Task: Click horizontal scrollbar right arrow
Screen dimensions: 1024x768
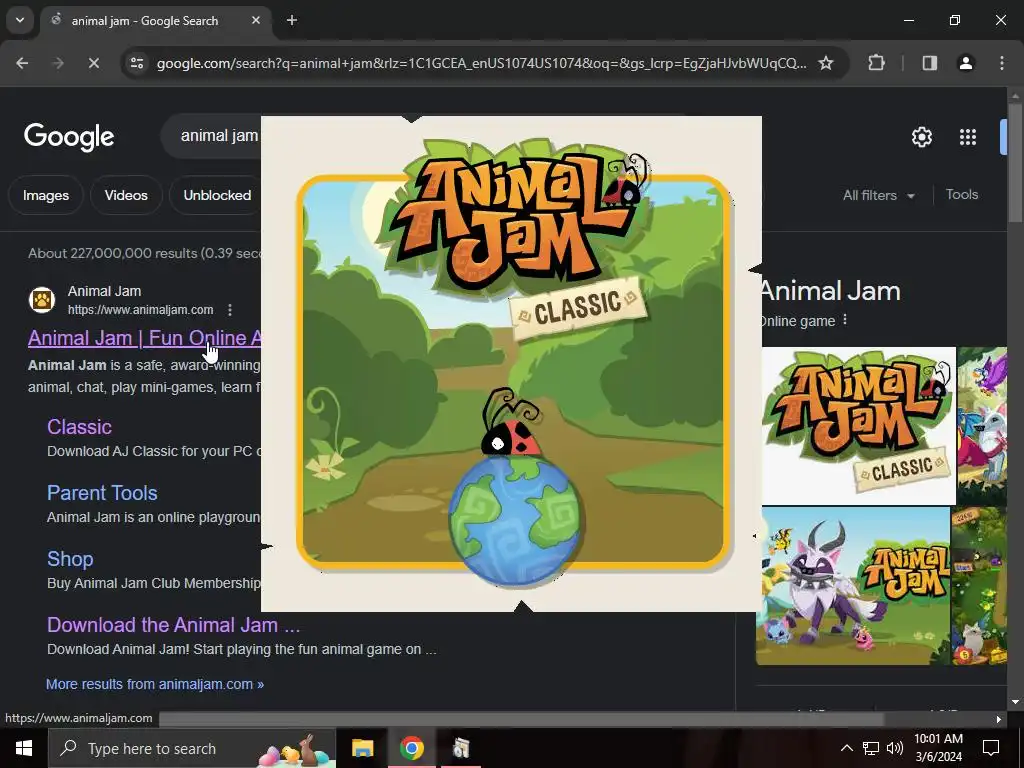Action: 998,719
